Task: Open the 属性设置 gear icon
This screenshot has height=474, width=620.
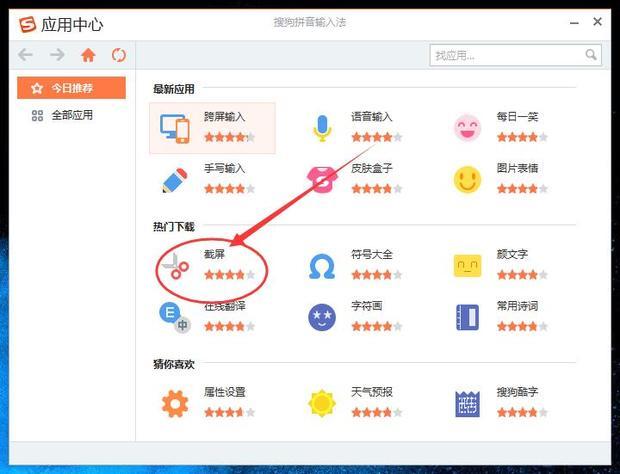Action: 175,404
